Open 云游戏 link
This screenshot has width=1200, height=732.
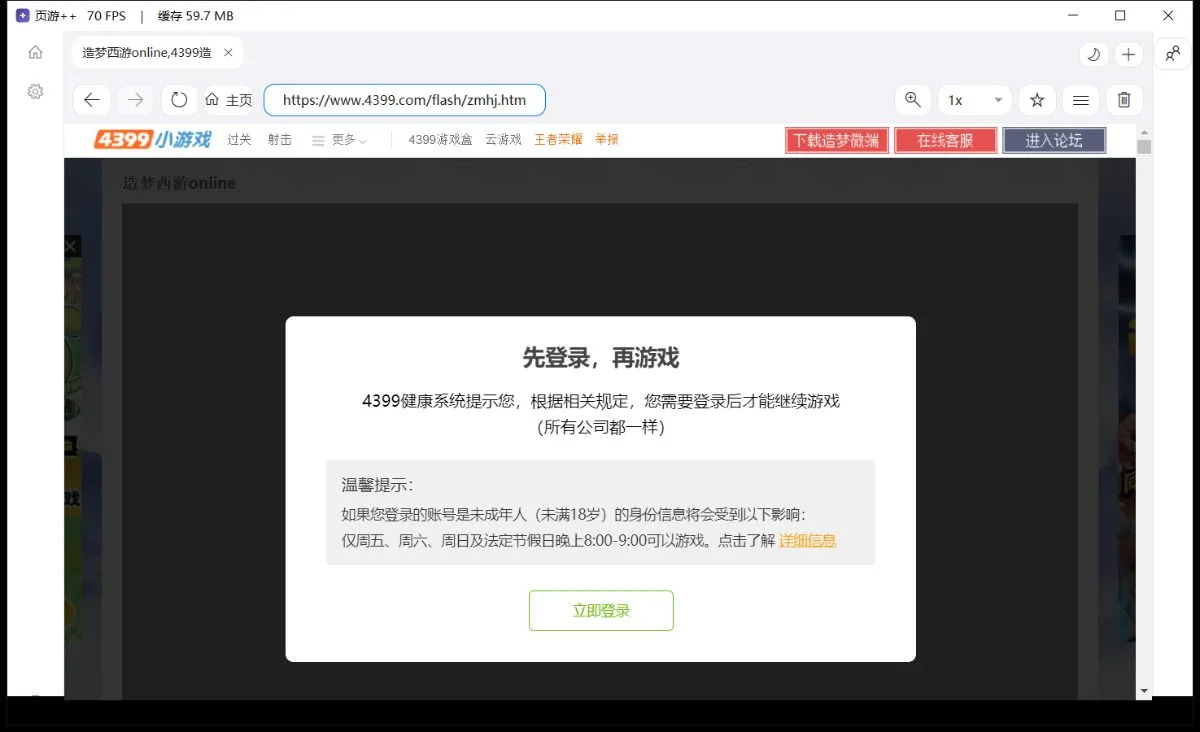[503, 140]
